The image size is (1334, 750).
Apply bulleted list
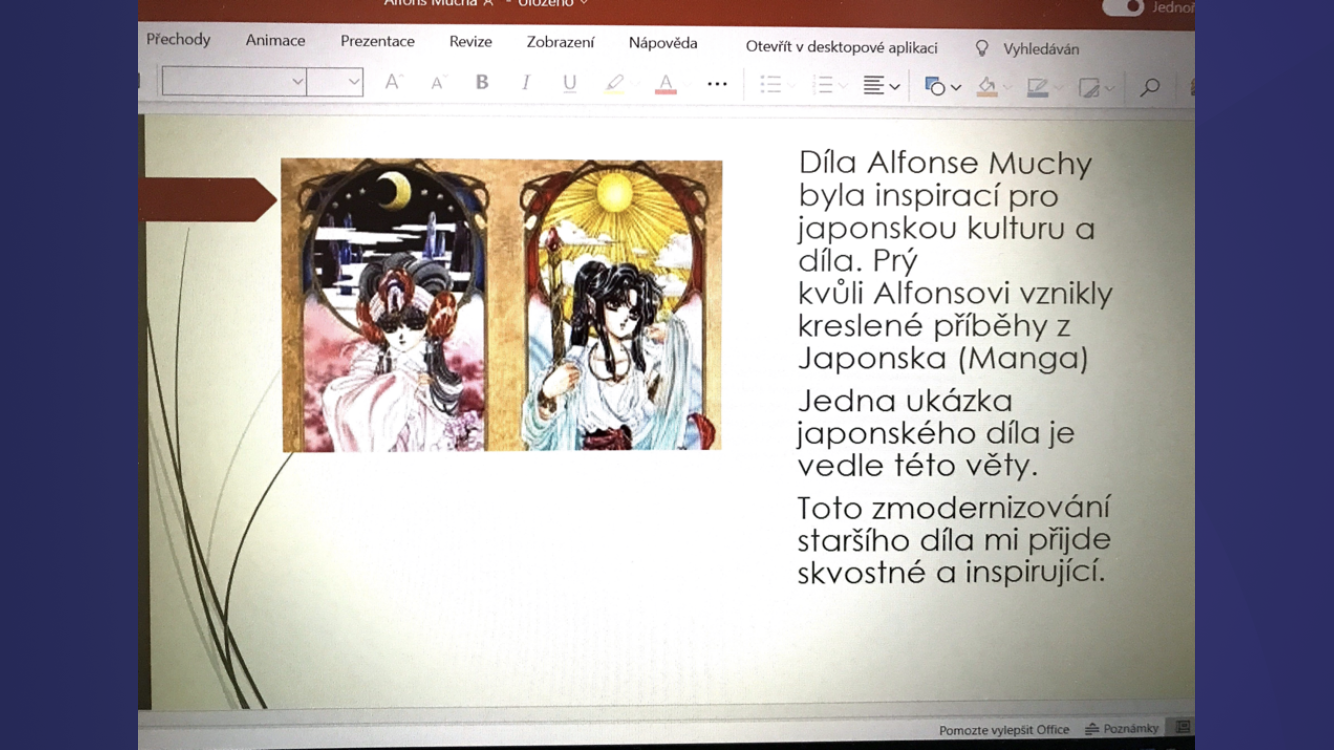tap(770, 85)
